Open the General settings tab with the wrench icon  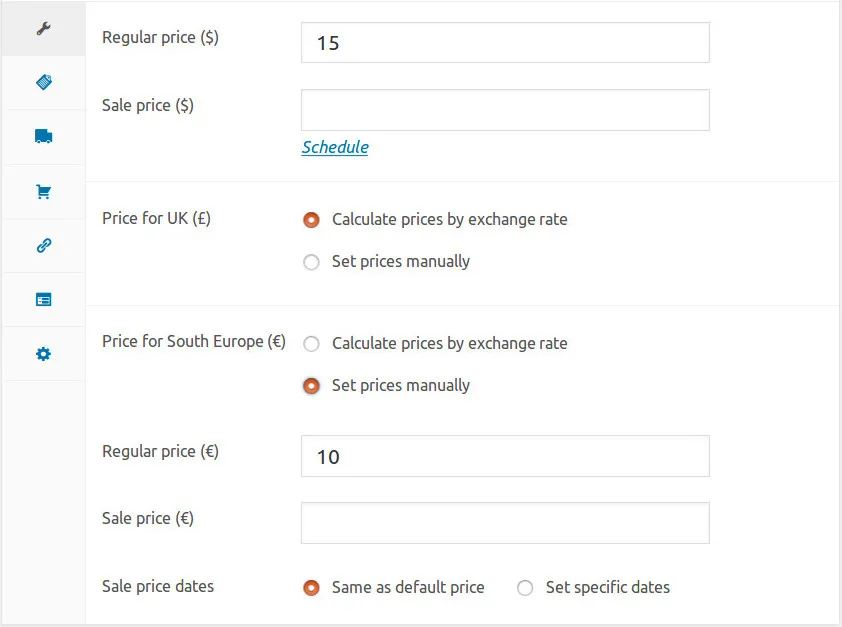tap(42, 28)
